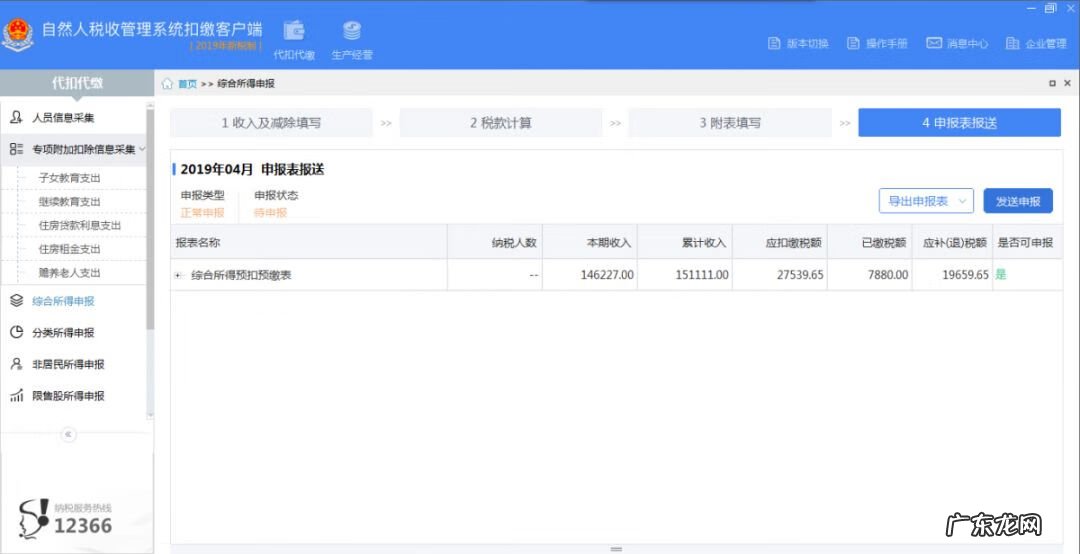Click the 应补(退)税额 column header
Image resolution: width=1080 pixels, height=554 pixels.
[x=953, y=242]
